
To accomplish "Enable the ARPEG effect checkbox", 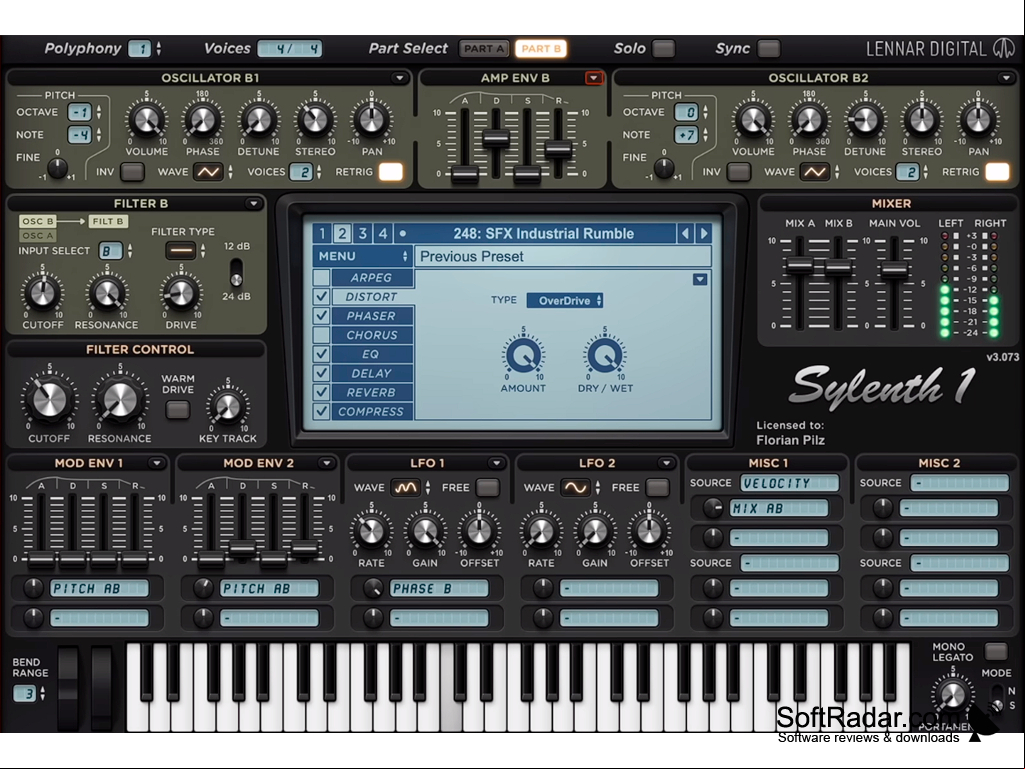I will click(321, 277).
